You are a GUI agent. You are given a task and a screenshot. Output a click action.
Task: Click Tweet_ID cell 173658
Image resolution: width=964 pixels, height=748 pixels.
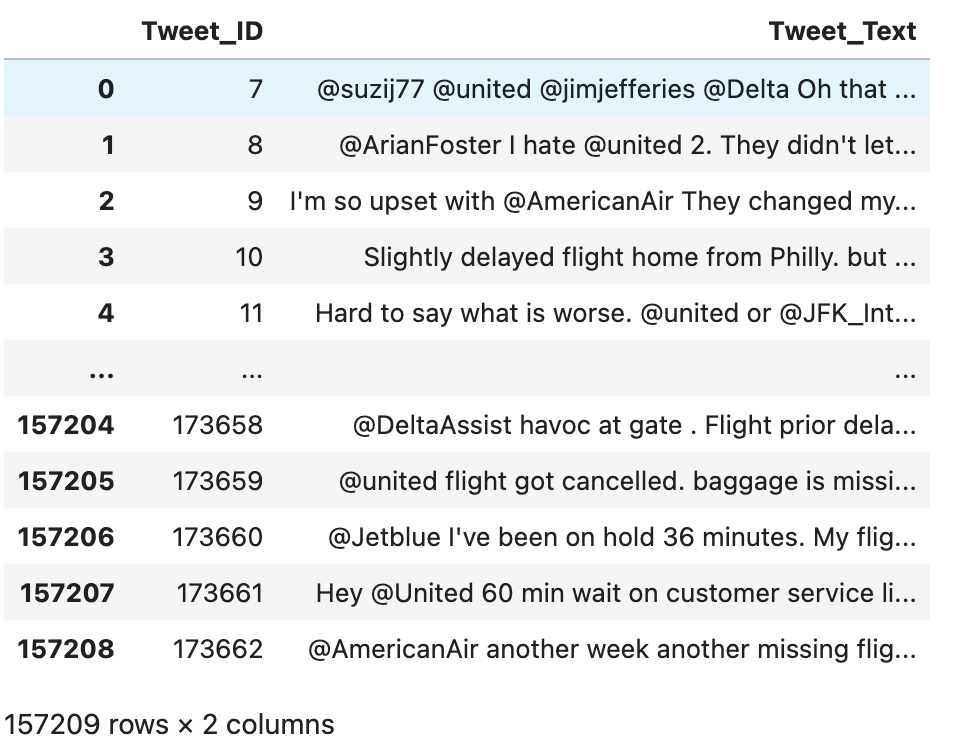coord(217,425)
